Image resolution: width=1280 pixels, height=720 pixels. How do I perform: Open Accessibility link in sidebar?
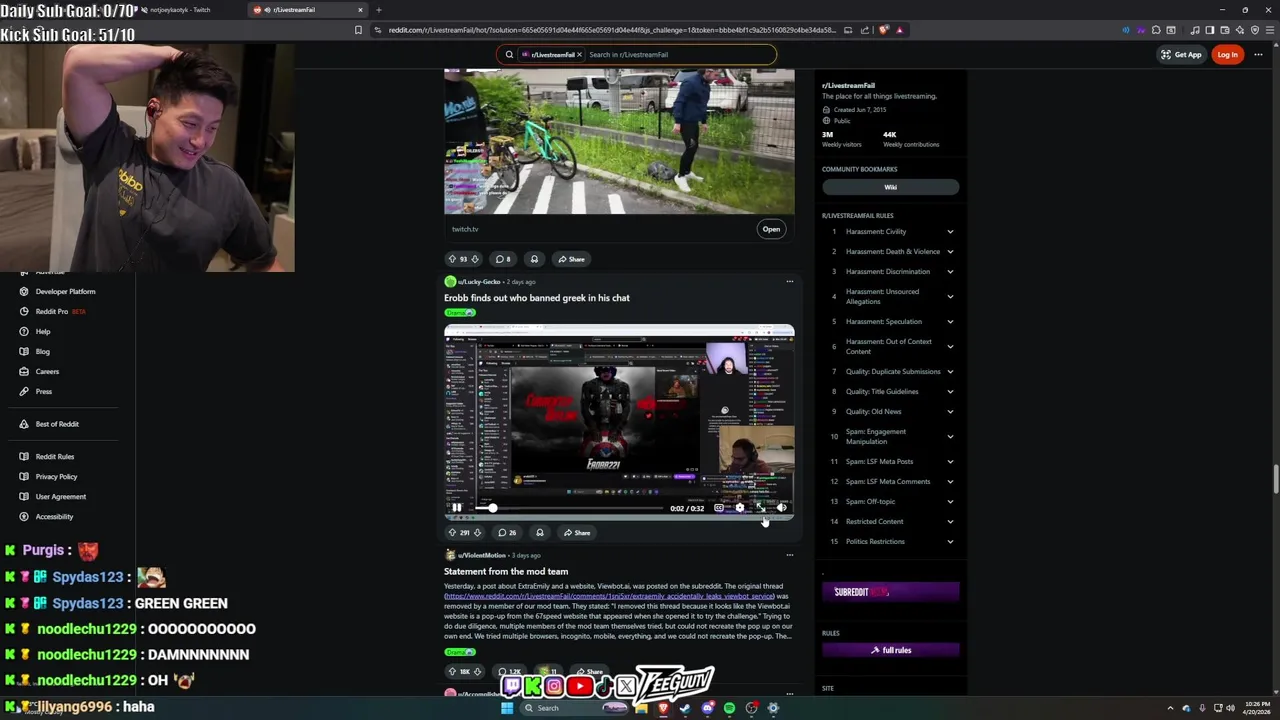pyautogui.click(x=54, y=517)
